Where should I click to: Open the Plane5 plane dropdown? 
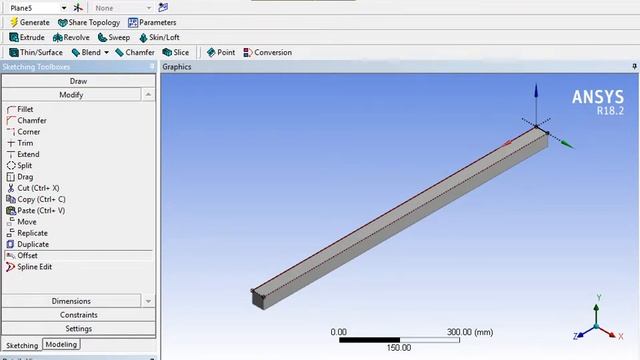[64, 8]
